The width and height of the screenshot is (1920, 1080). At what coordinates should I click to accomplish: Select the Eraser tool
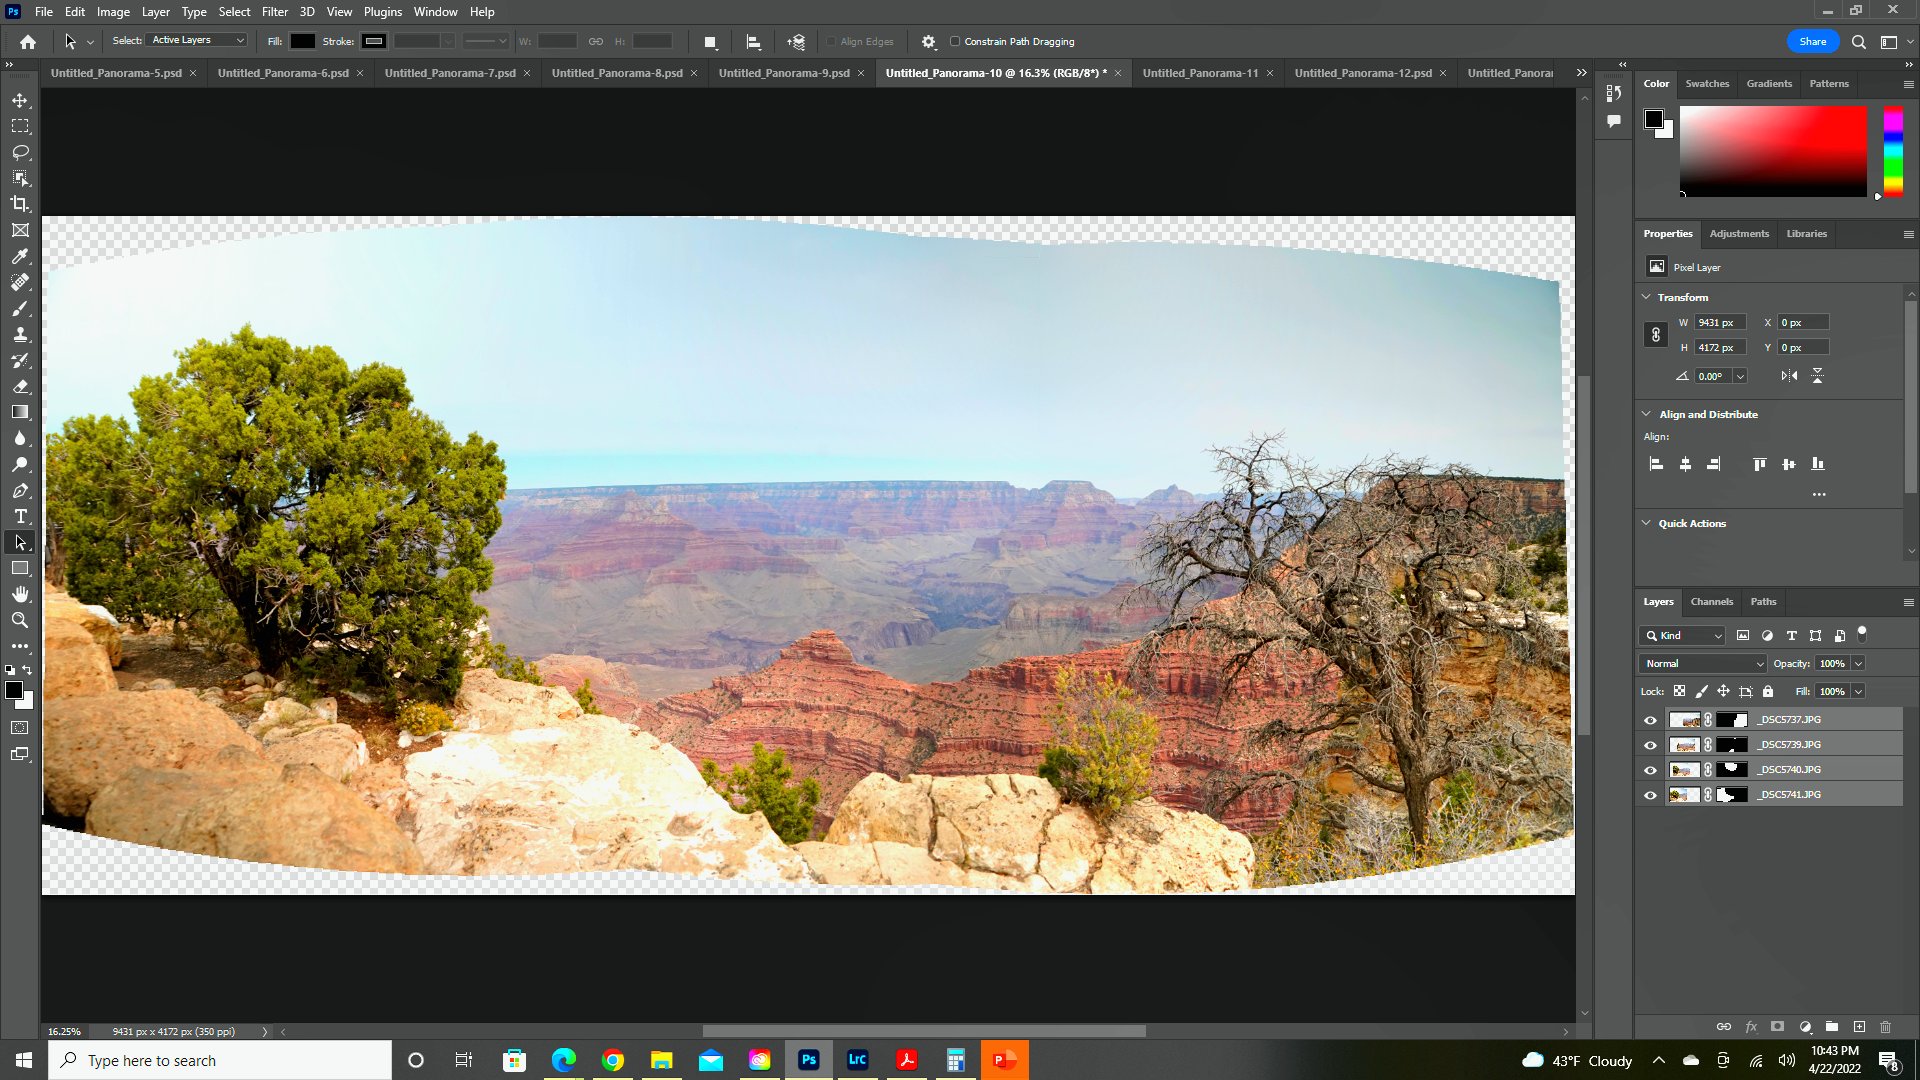tap(20, 386)
